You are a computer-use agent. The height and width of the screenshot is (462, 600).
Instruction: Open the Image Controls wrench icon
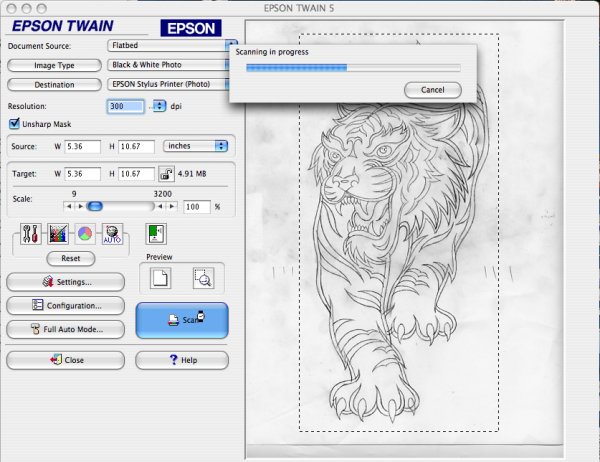click(30, 235)
